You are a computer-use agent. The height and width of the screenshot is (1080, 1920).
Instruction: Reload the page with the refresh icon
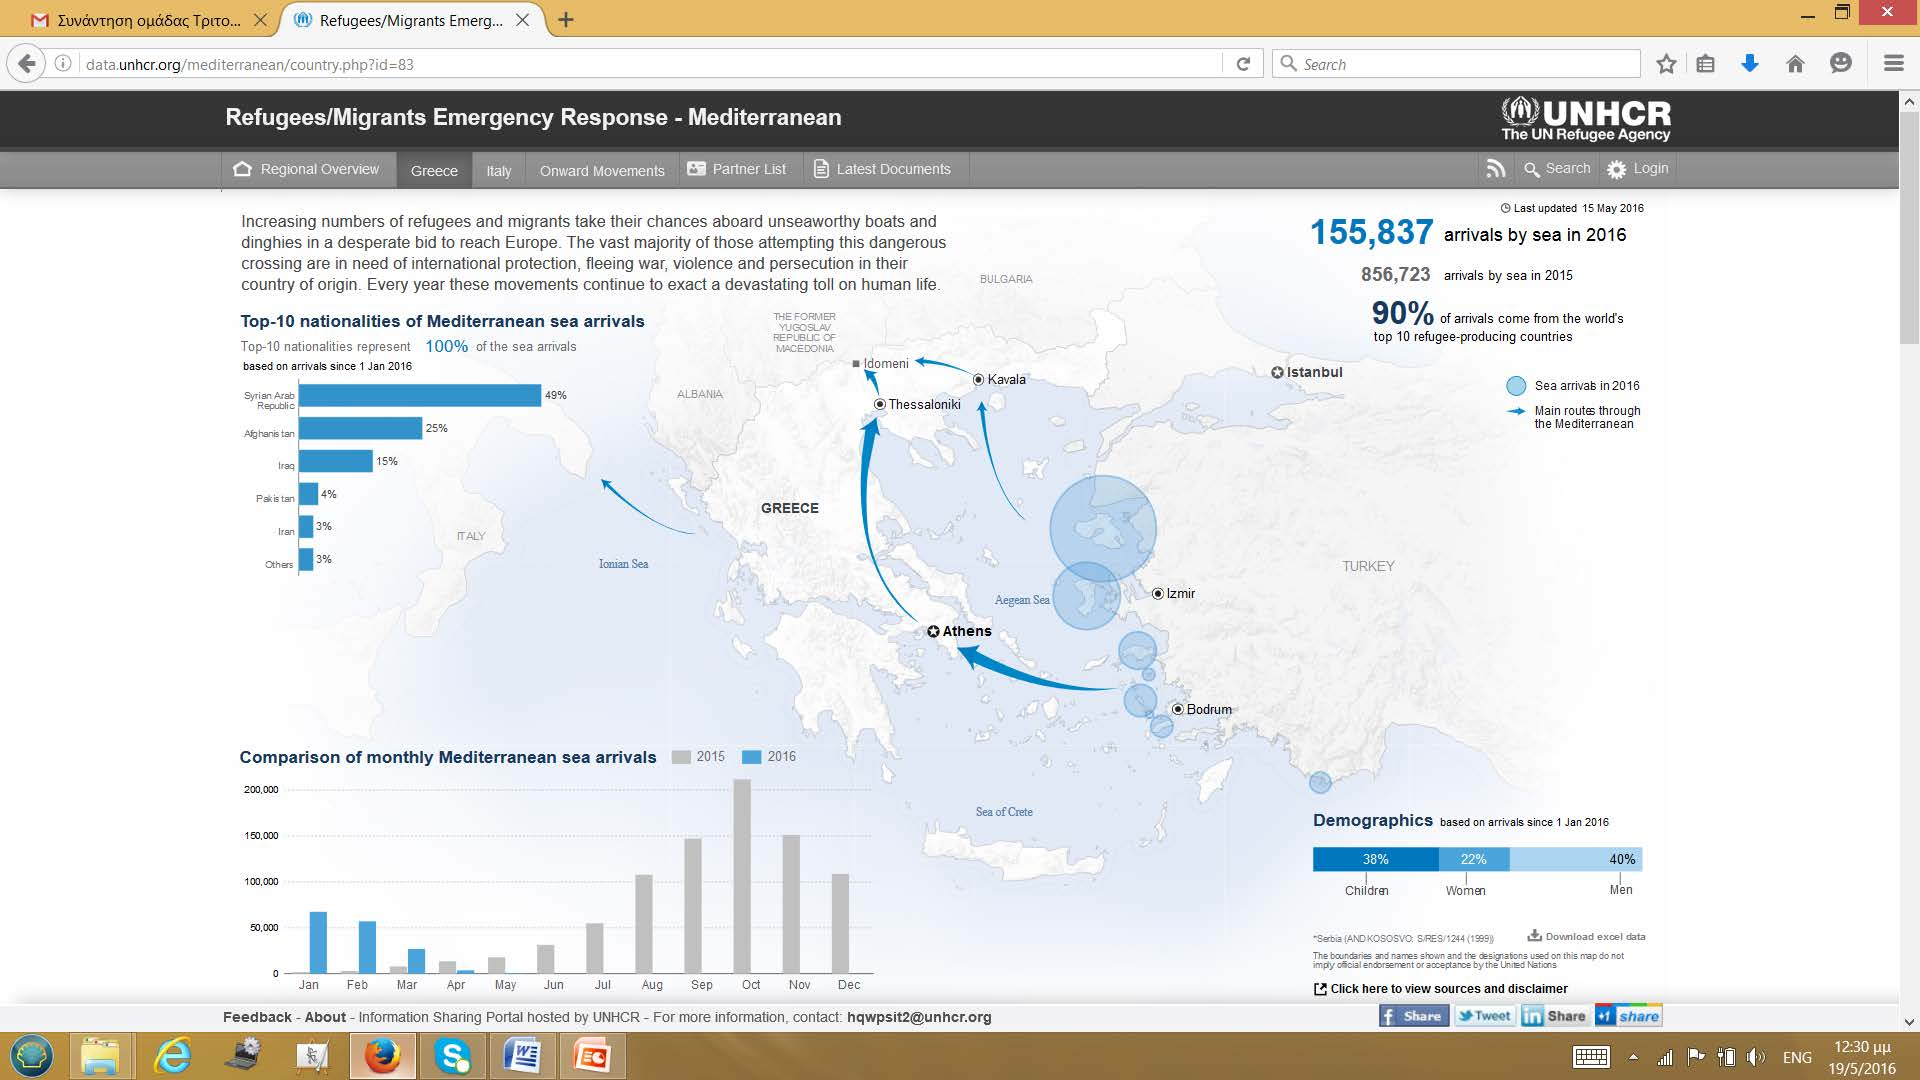[x=1243, y=64]
